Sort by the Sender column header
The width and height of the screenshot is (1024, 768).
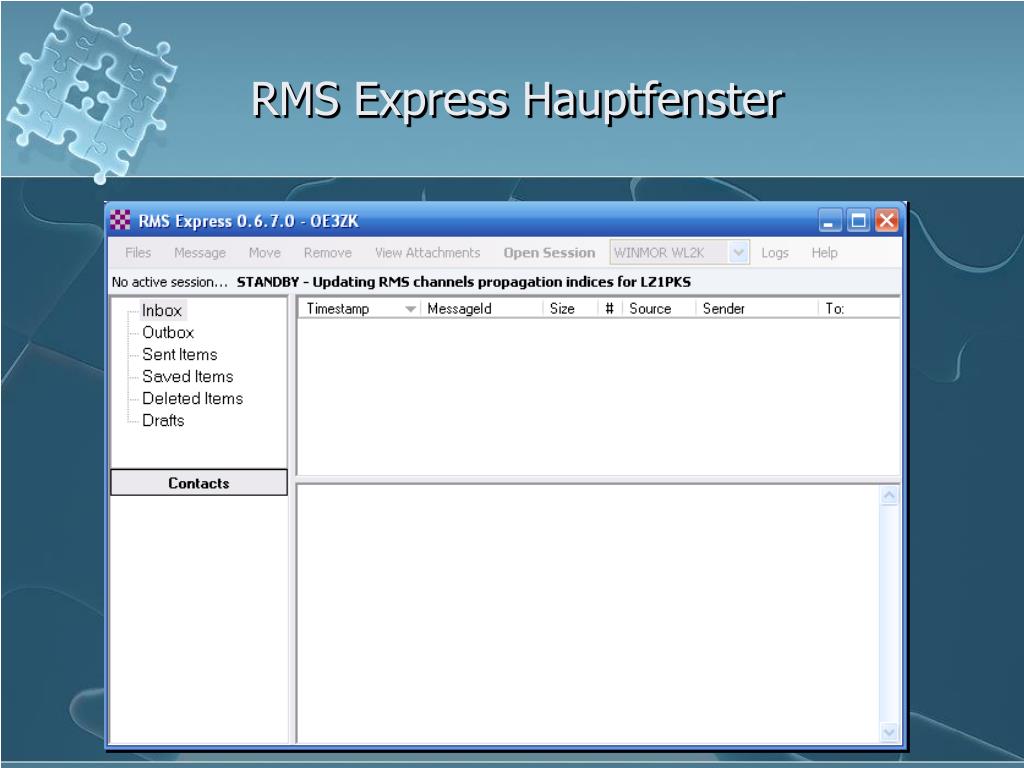(757, 309)
